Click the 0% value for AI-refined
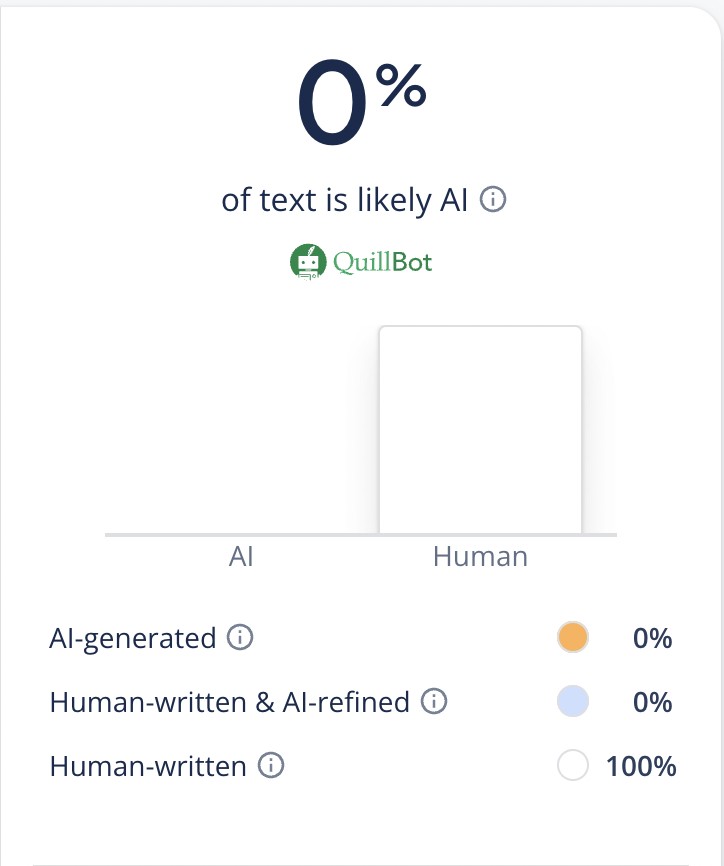The height and width of the screenshot is (866, 724). [652, 702]
